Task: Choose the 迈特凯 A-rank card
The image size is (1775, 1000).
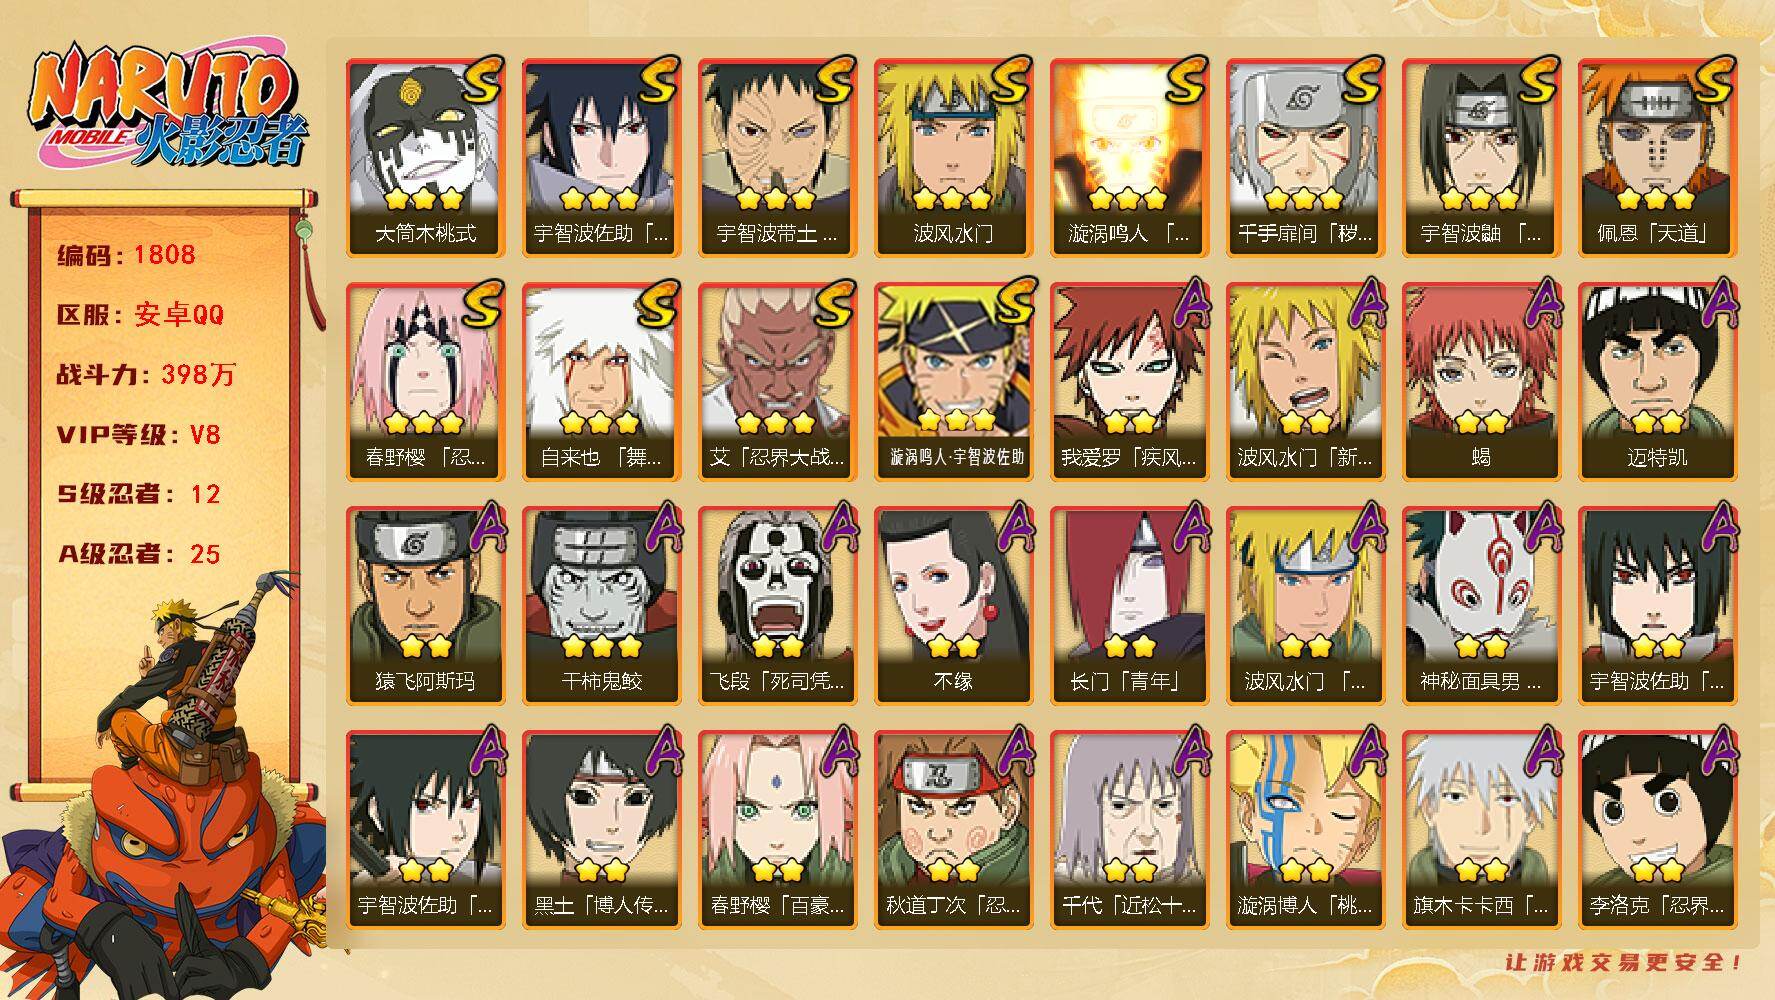Action: 1658,381
